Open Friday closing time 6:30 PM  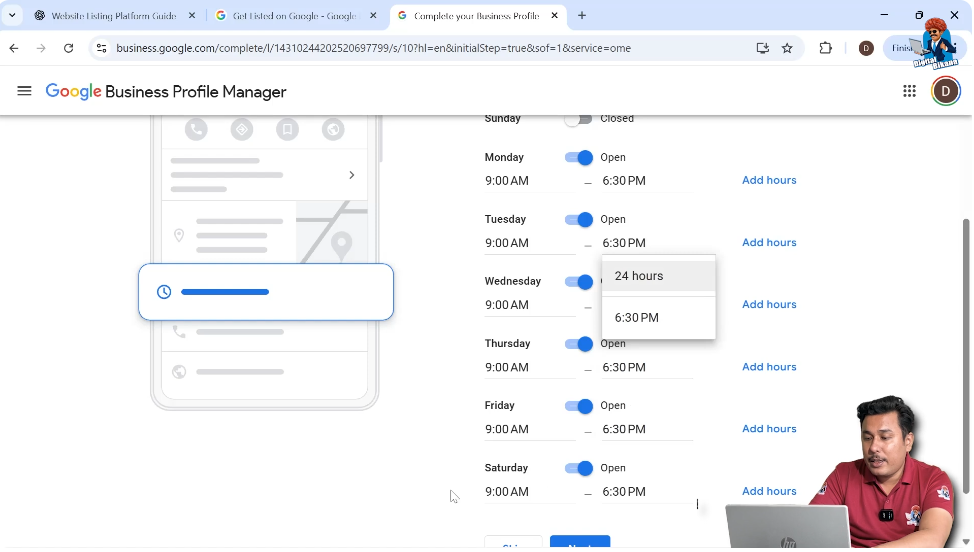point(647,429)
